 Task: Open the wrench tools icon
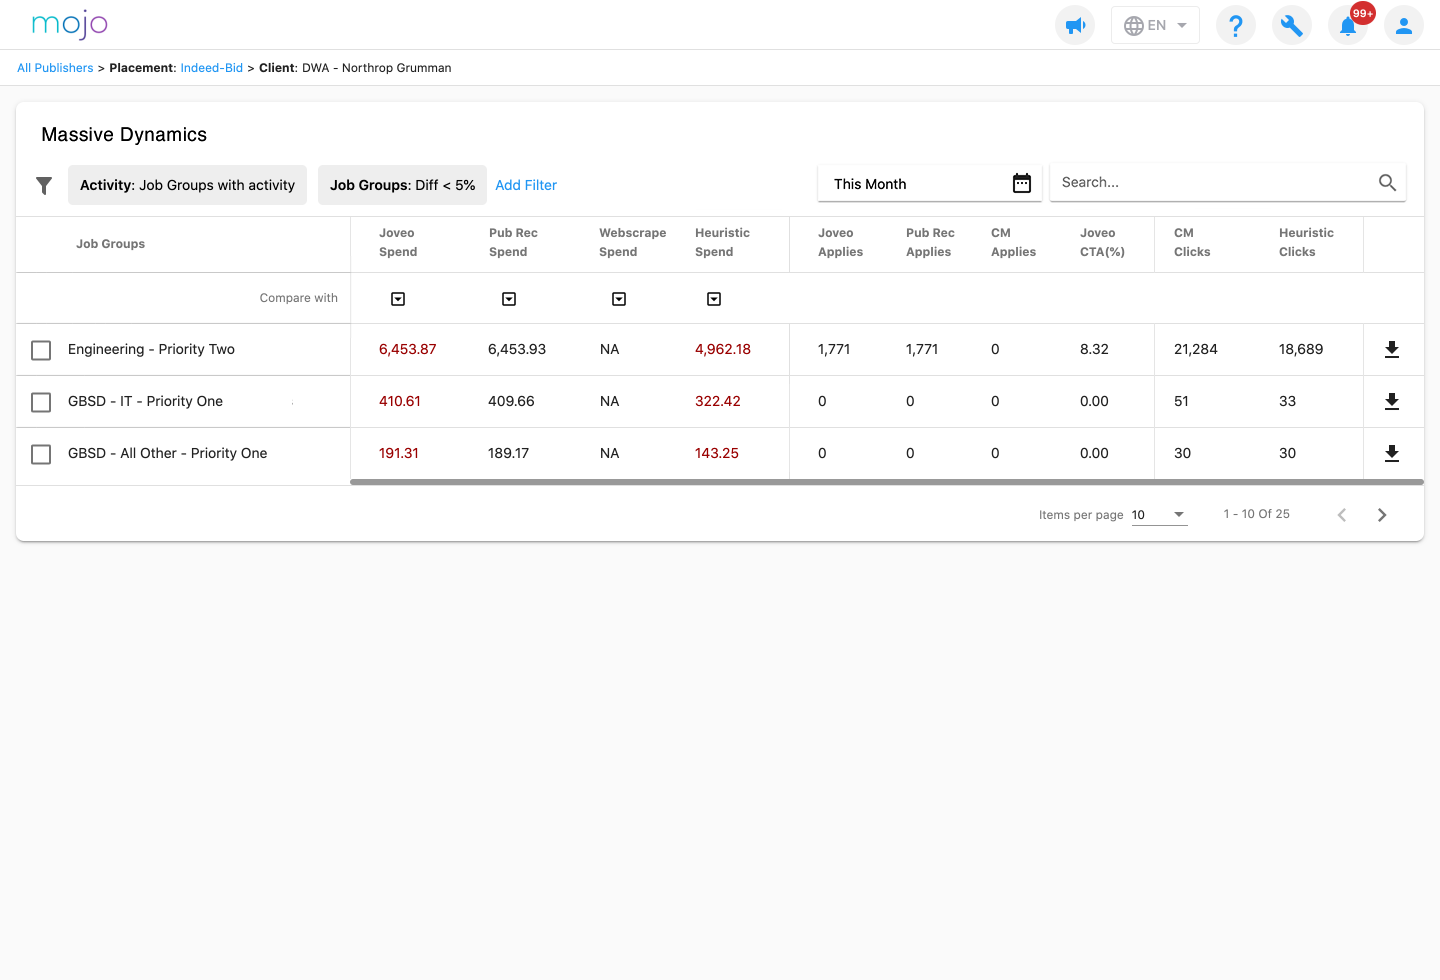1291,25
